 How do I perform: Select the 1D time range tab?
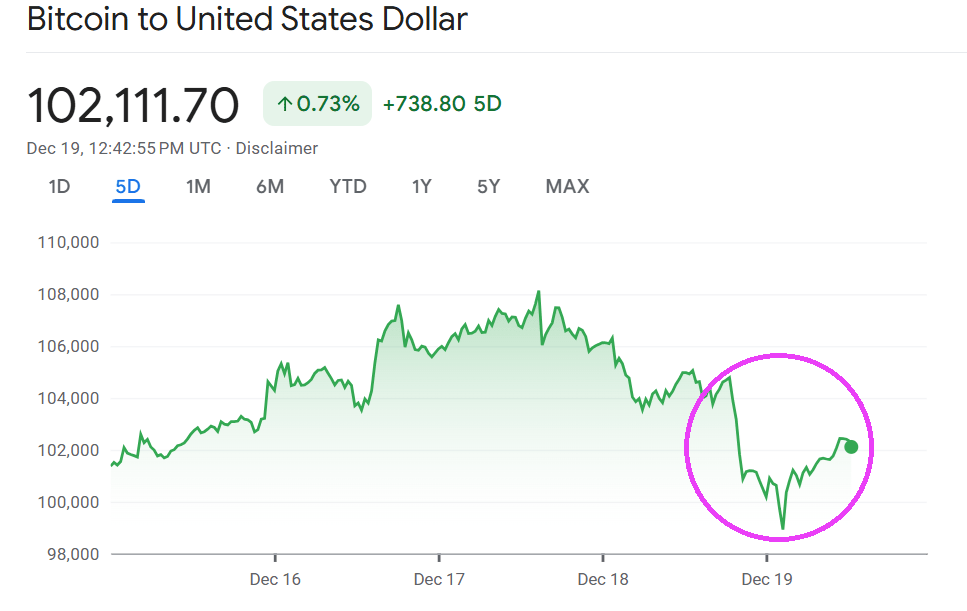click(x=59, y=186)
